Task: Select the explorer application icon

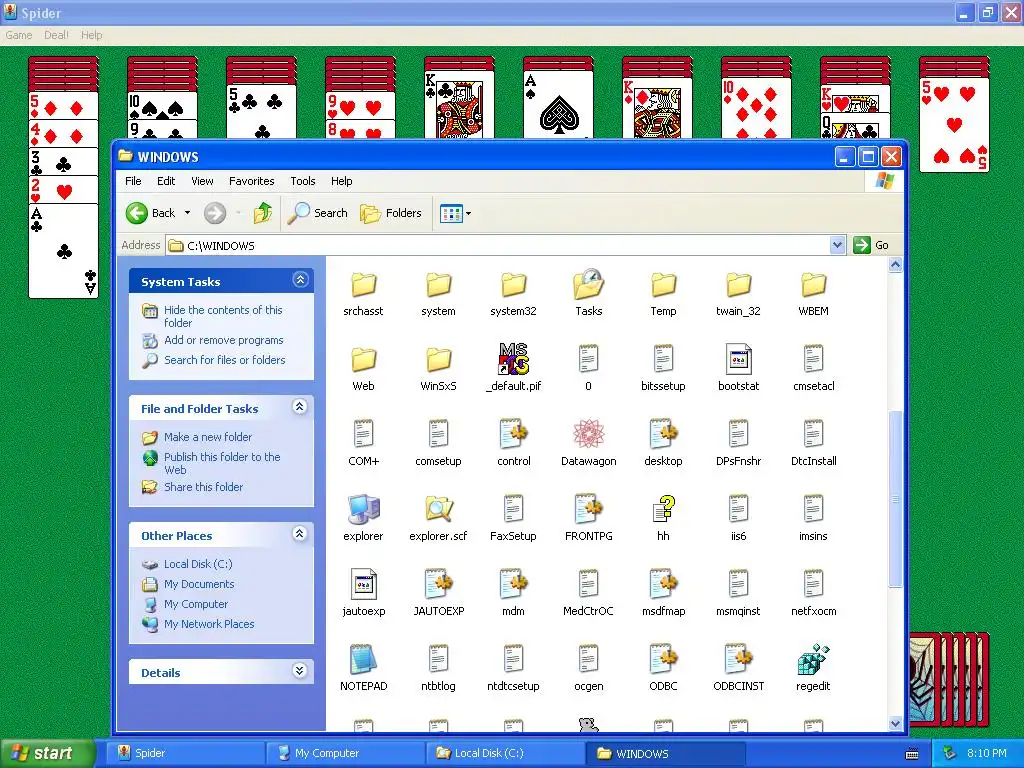Action: pos(363,509)
